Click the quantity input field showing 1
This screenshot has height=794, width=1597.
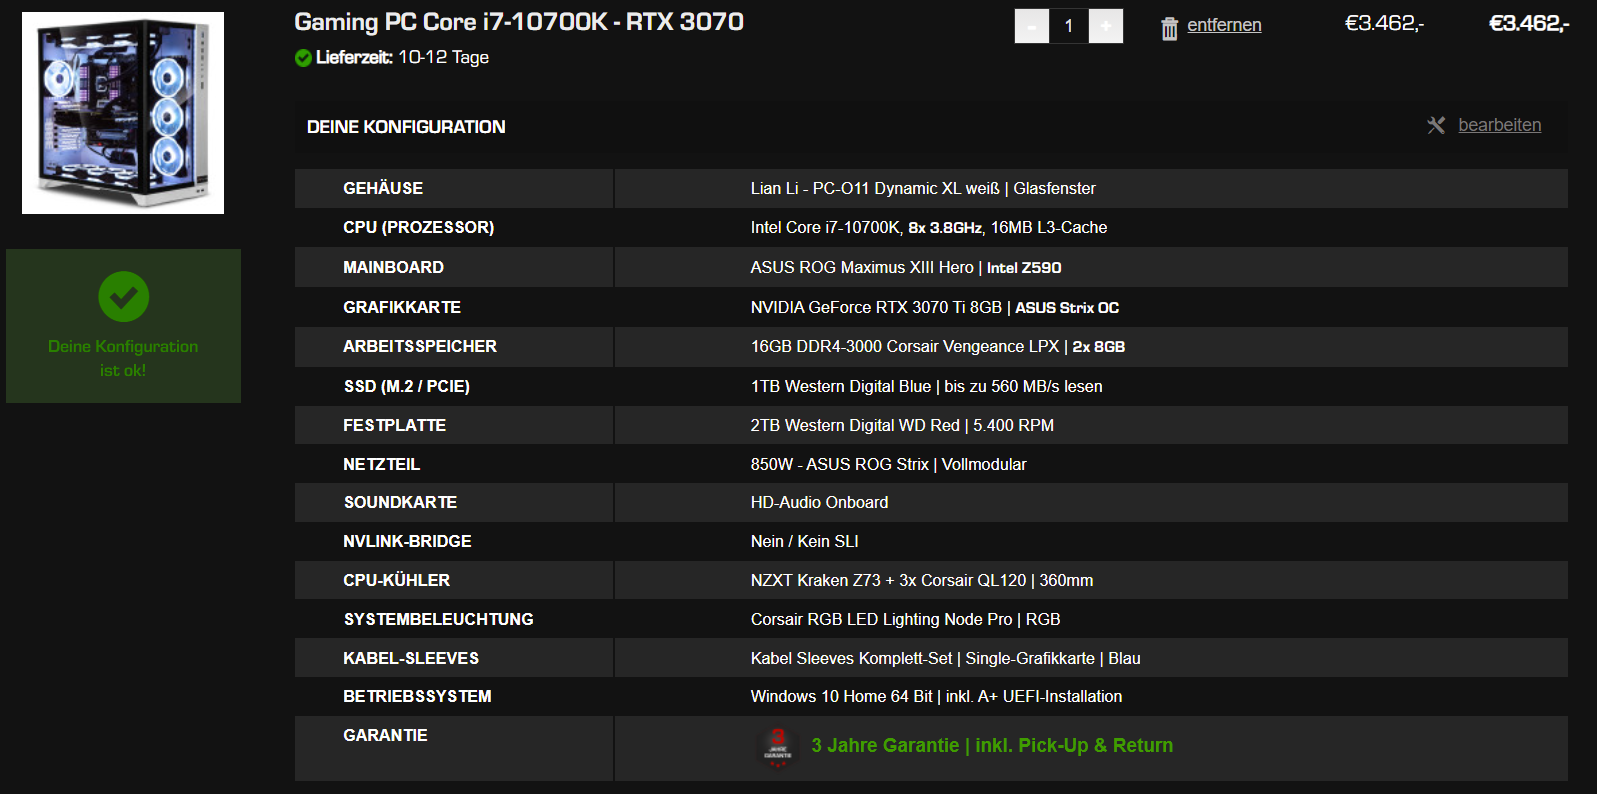1069,26
